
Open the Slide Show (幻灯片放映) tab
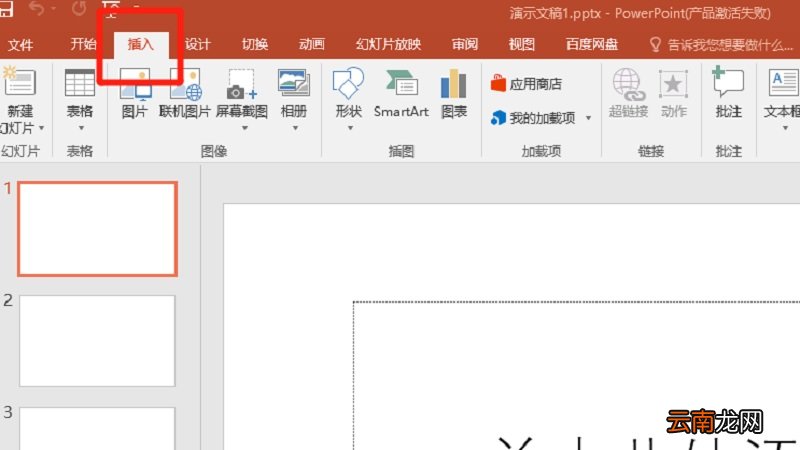(x=388, y=44)
